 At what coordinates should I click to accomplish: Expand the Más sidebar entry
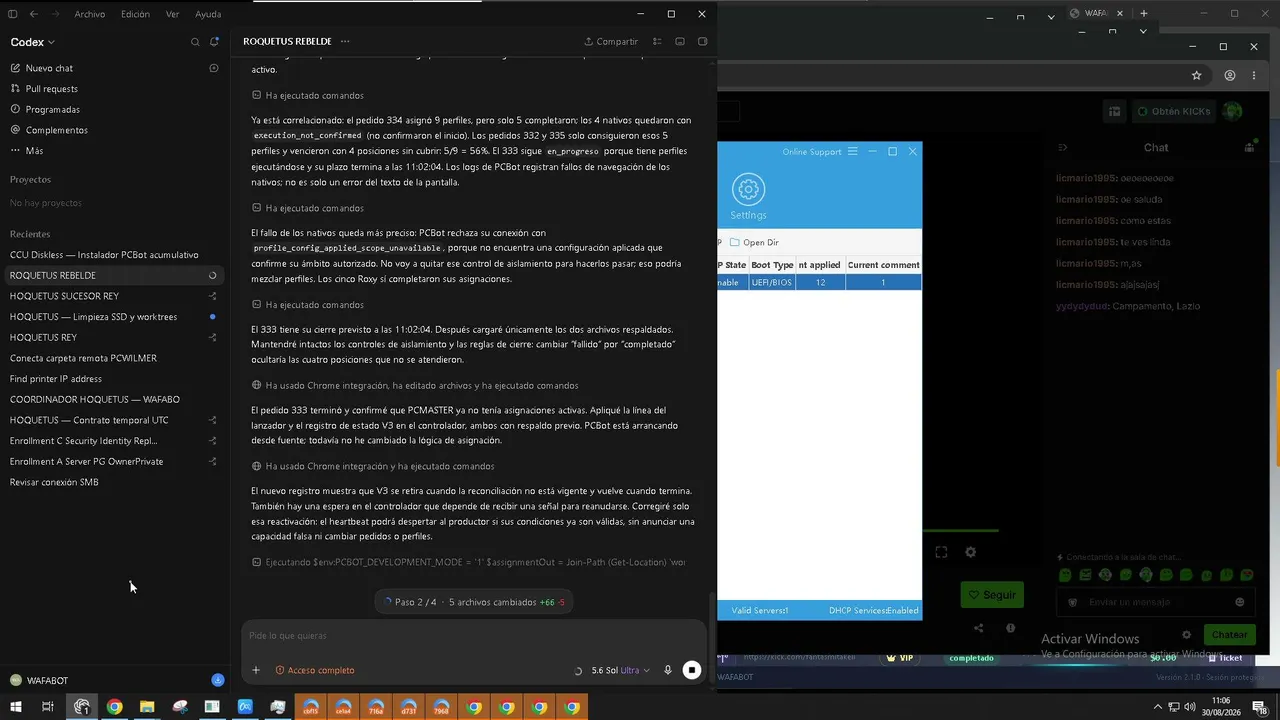click(x=34, y=151)
